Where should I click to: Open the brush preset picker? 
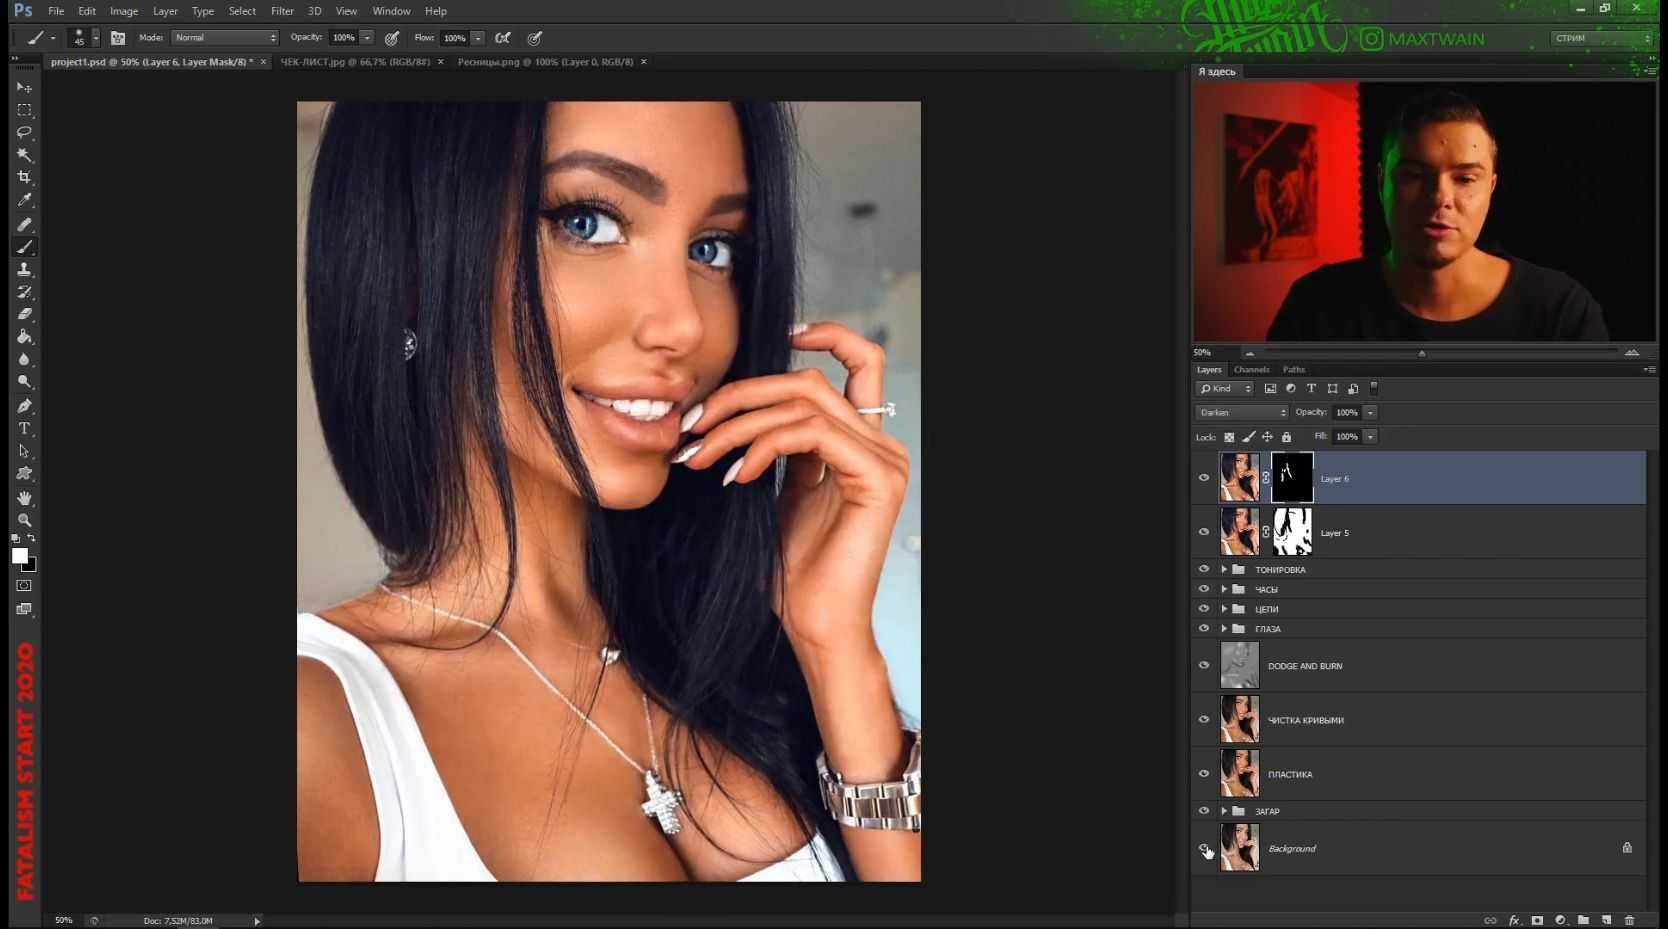(x=84, y=38)
